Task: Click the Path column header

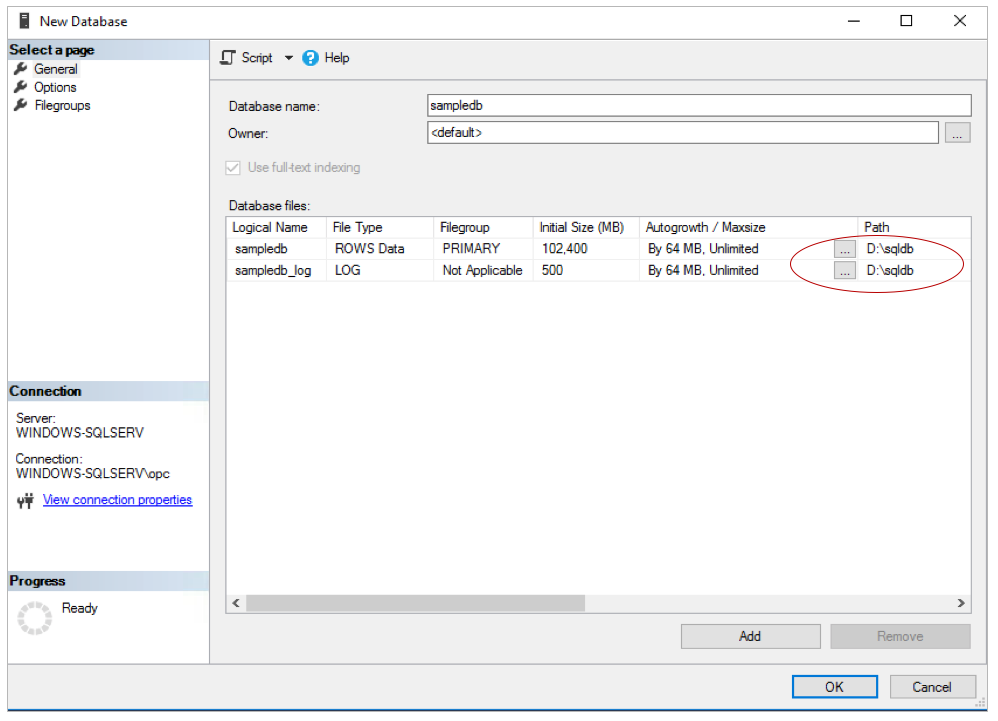Action: [914, 227]
